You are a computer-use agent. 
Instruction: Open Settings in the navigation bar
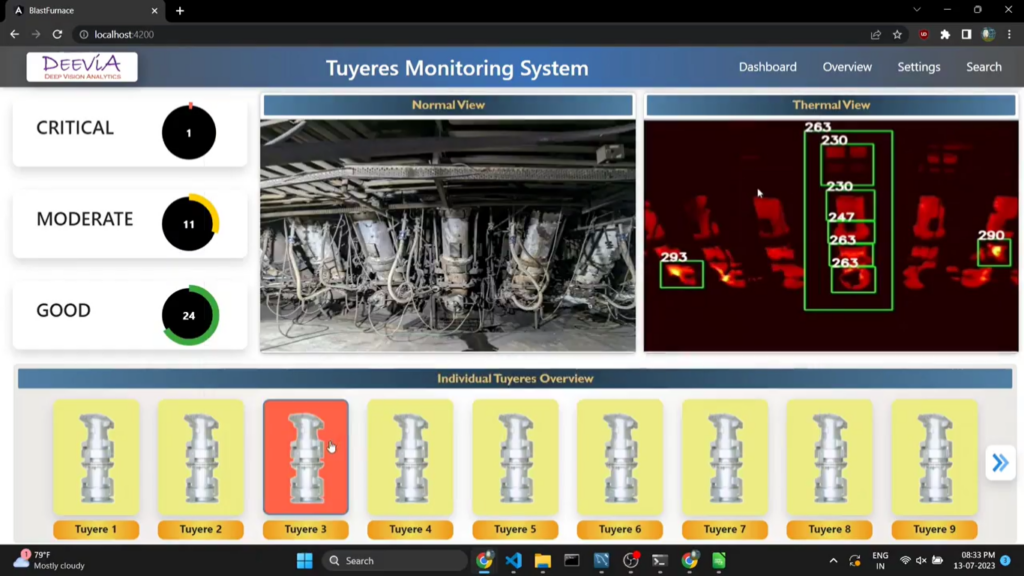pos(918,67)
